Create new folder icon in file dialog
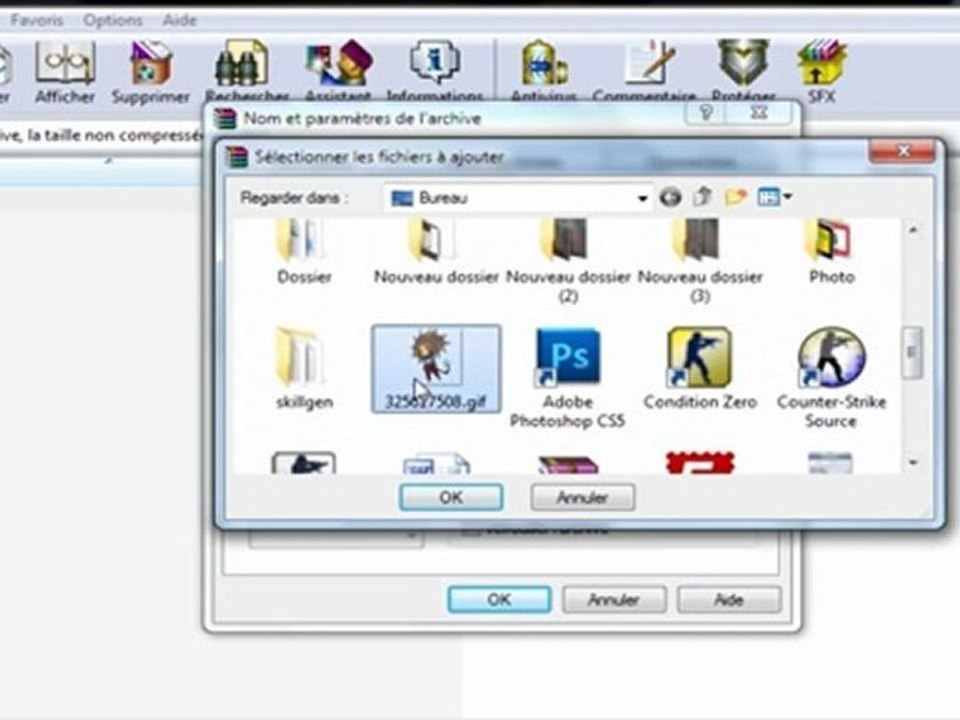The width and height of the screenshot is (960, 720). pyautogui.click(x=736, y=197)
